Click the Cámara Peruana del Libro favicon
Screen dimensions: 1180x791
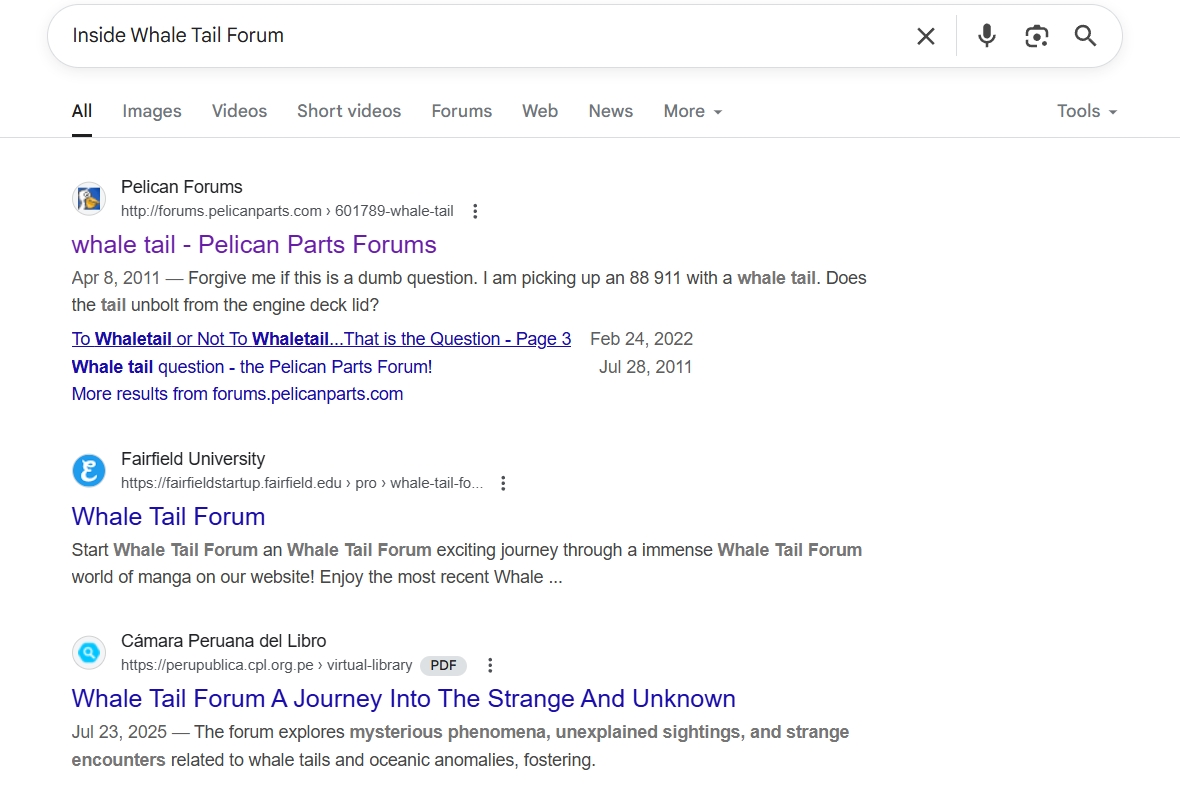(89, 653)
